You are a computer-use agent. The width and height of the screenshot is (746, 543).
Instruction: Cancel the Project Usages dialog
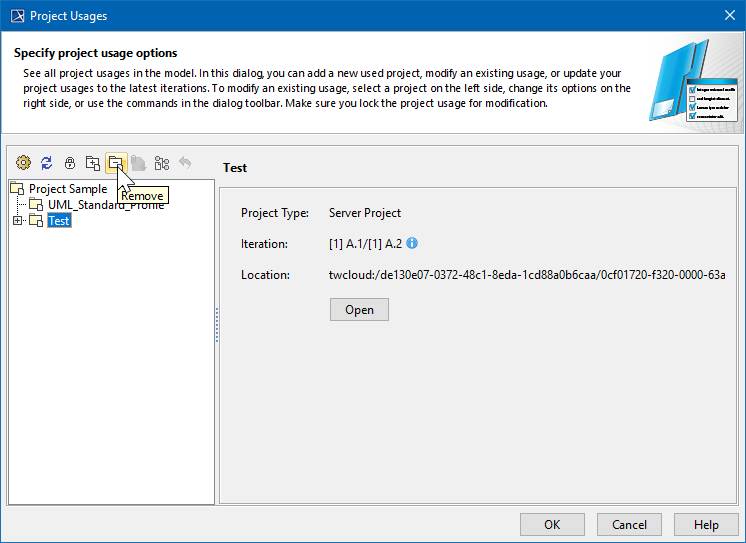[x=629, y=524]
